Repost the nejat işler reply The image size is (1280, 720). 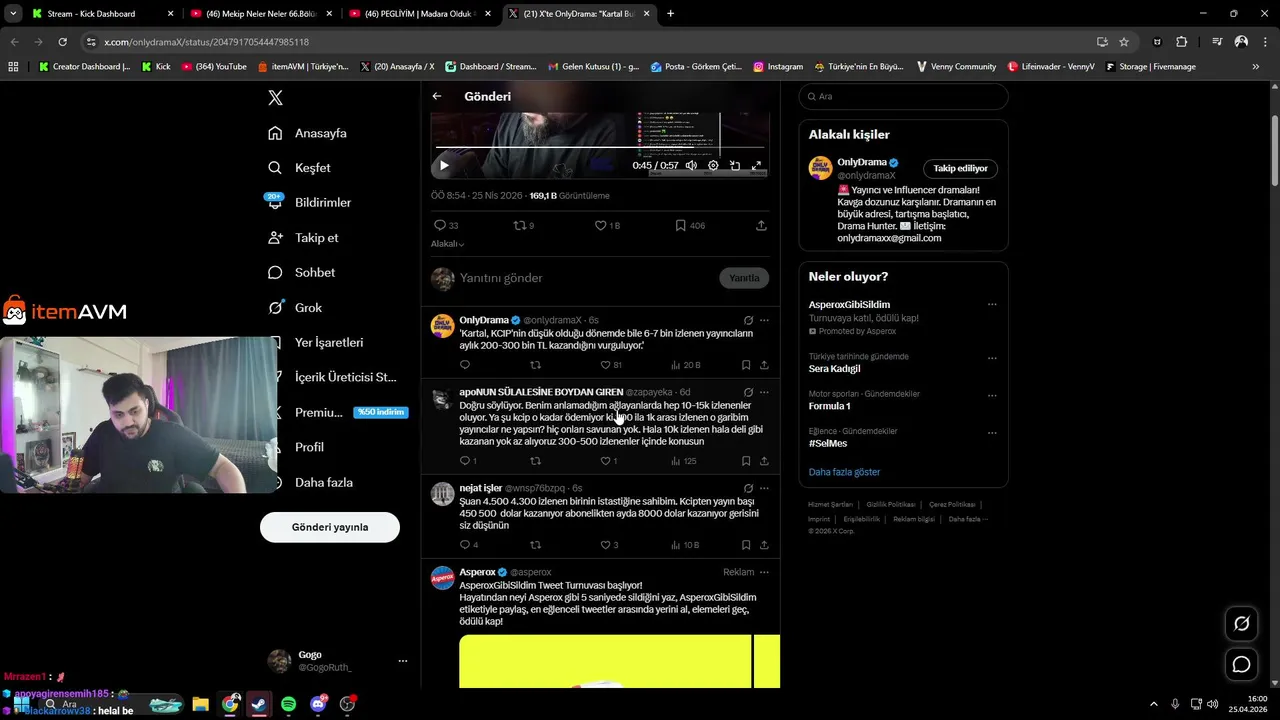tap(535, 545)
